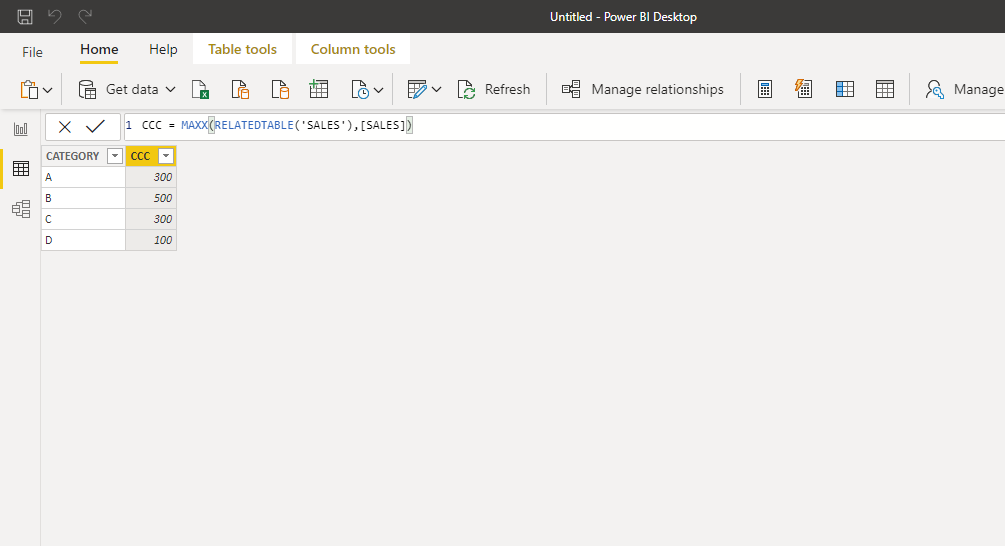This screenshot has height=546, width=1005.
Task: Select the CATEGORY column header
Action: [72, 156]
